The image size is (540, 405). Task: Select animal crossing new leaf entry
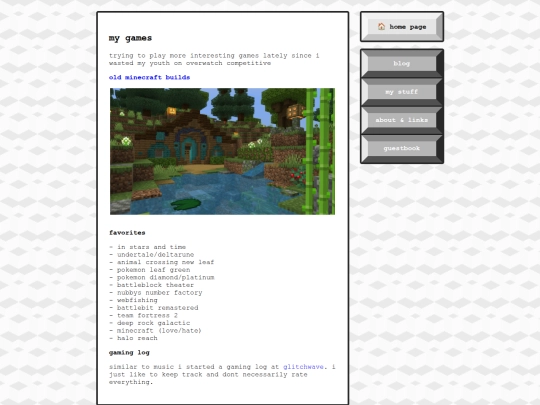point(162,262)
